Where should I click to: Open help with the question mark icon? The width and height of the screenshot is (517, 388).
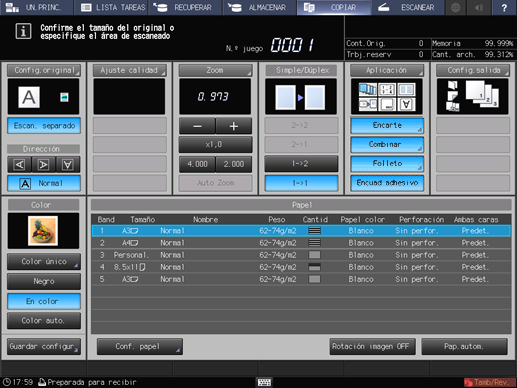(504, 7)
